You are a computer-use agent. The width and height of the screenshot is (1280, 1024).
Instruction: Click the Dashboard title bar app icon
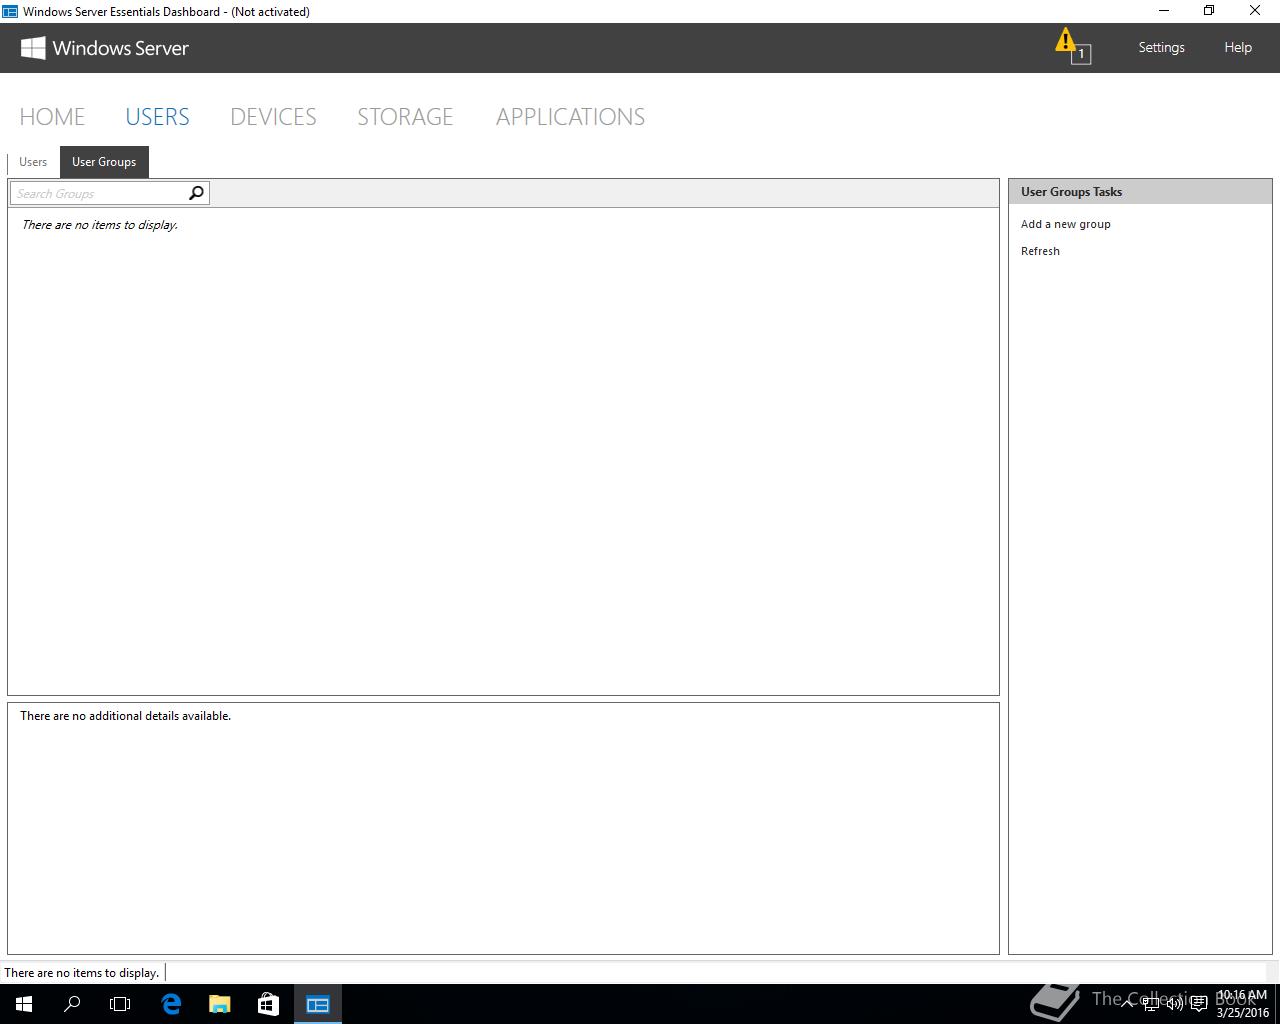coord(10,11)
